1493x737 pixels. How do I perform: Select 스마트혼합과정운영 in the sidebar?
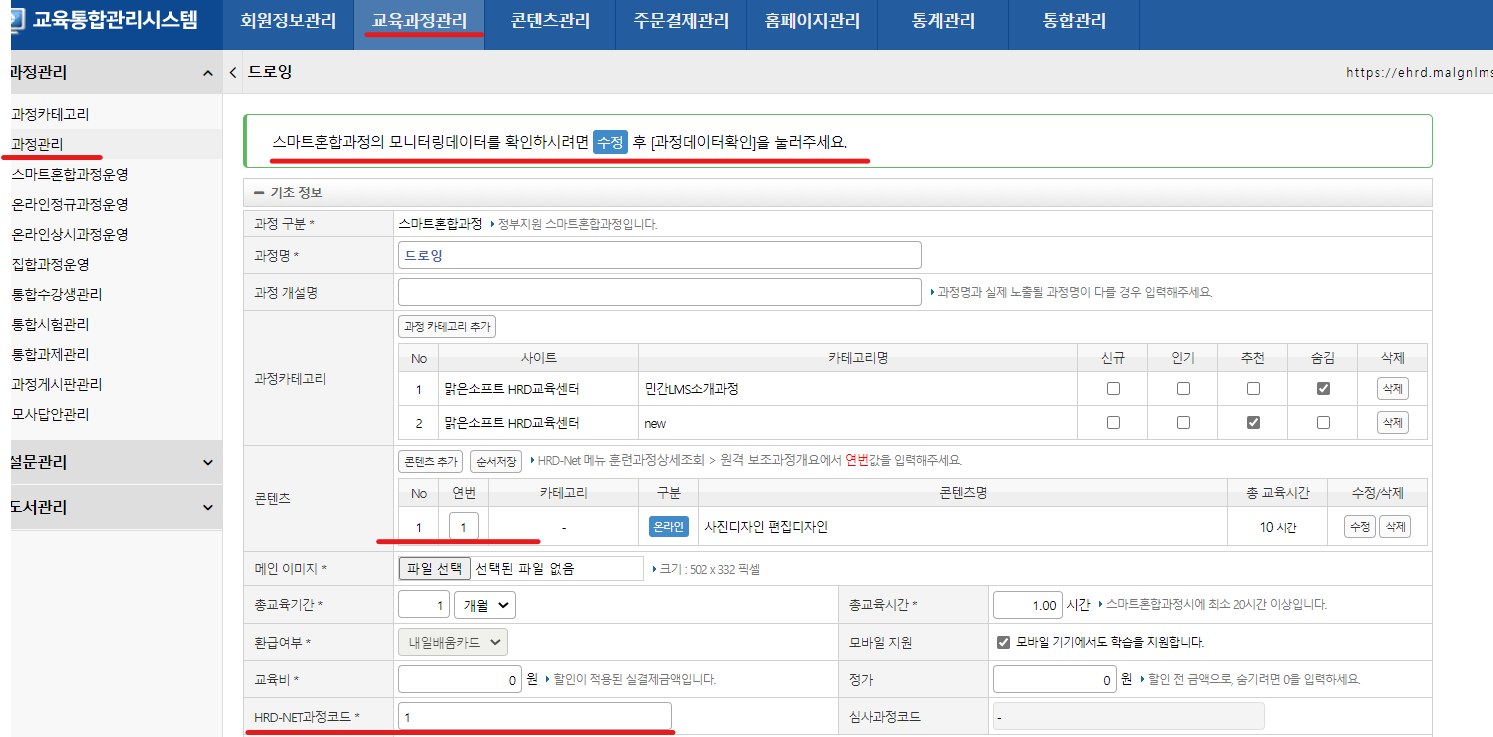(x=70, y=174)
